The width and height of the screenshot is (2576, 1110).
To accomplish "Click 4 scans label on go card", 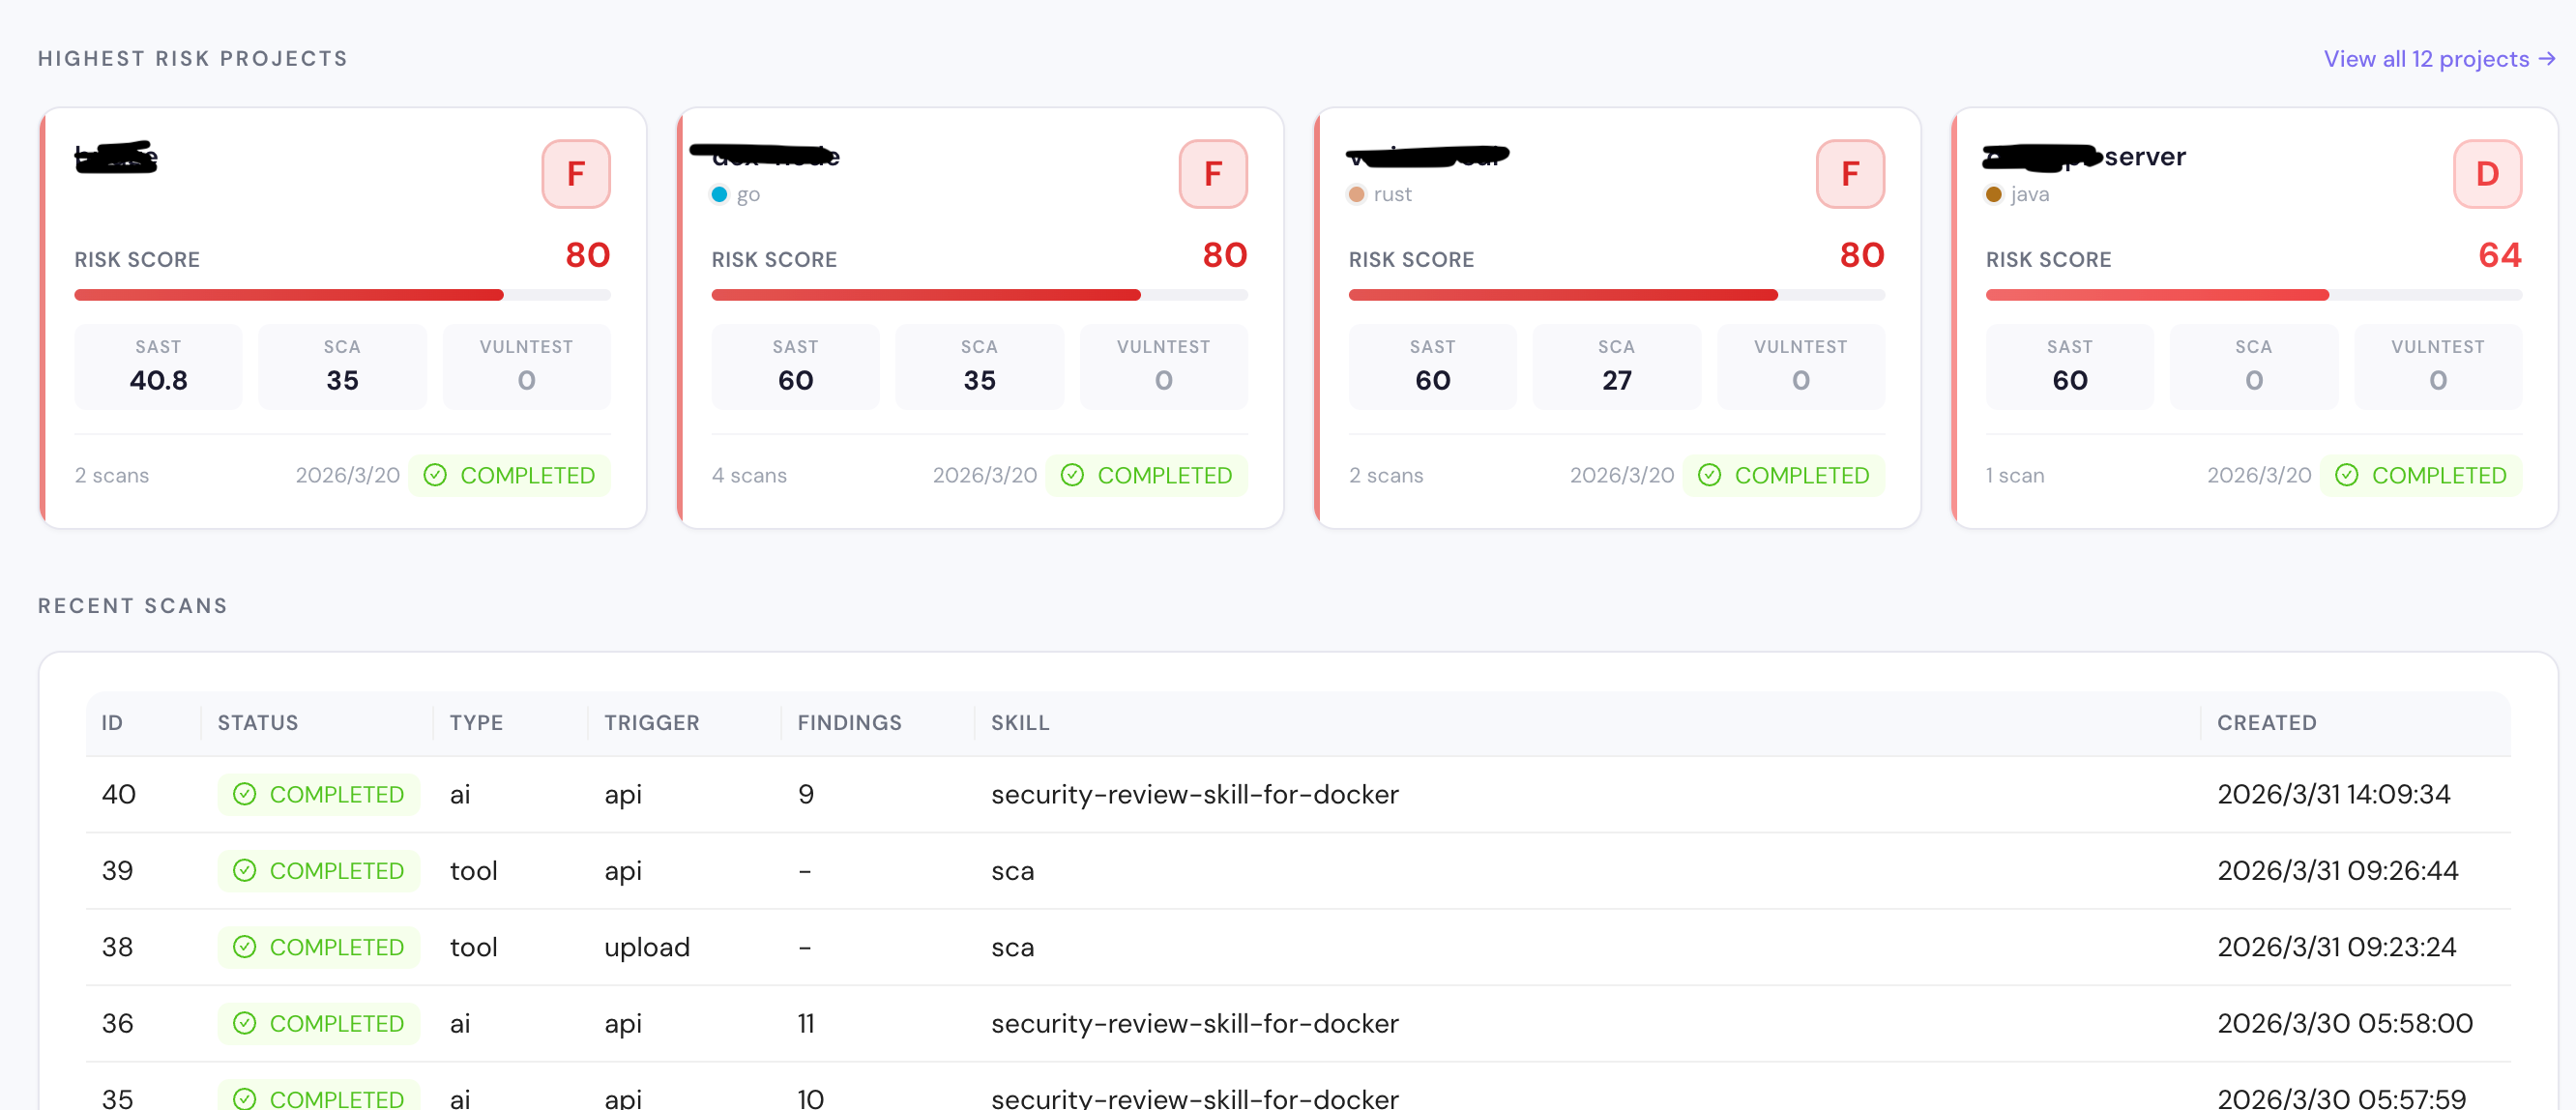I will click(x=749, y=475).
